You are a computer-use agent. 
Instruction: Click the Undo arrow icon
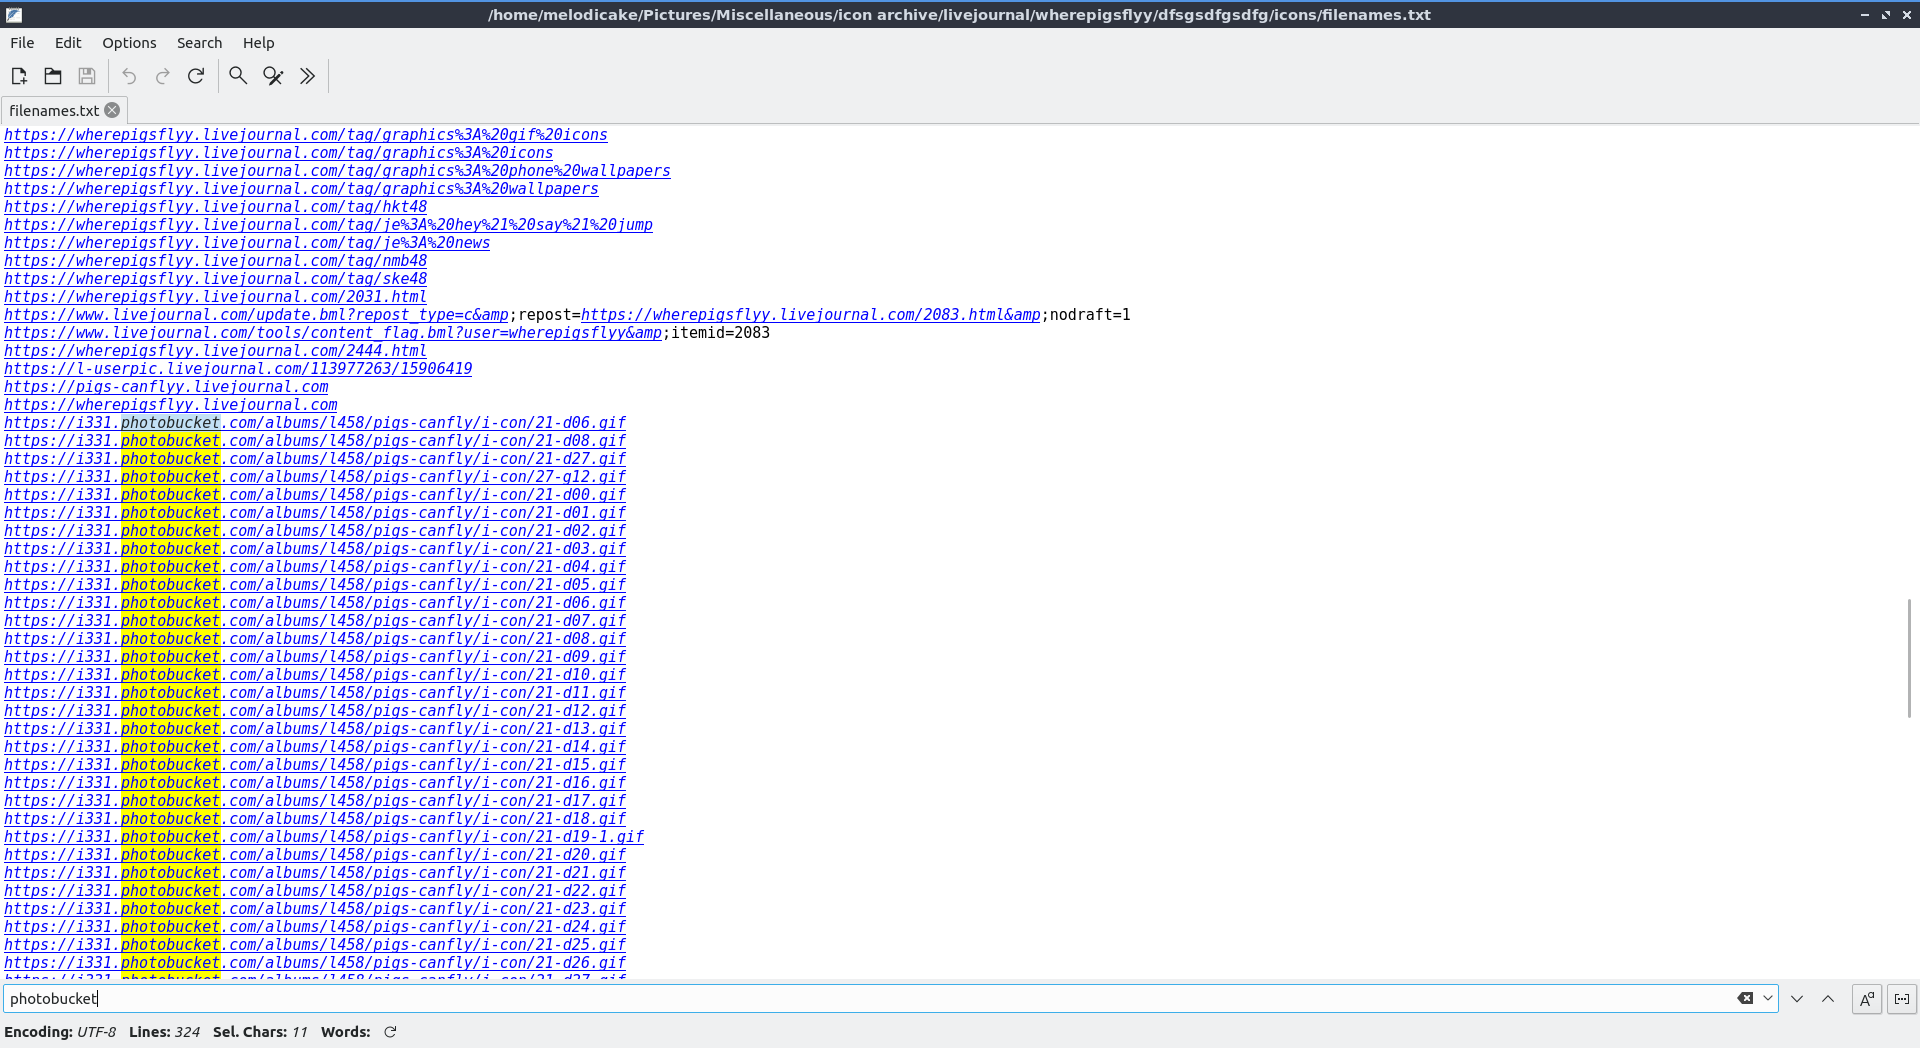point(129,76)
